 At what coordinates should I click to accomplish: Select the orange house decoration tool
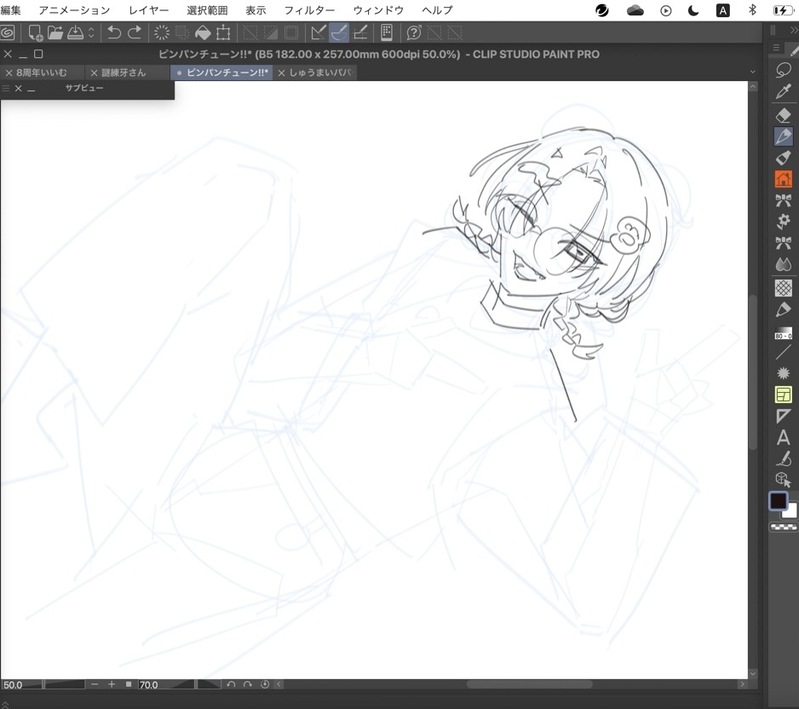783,179
